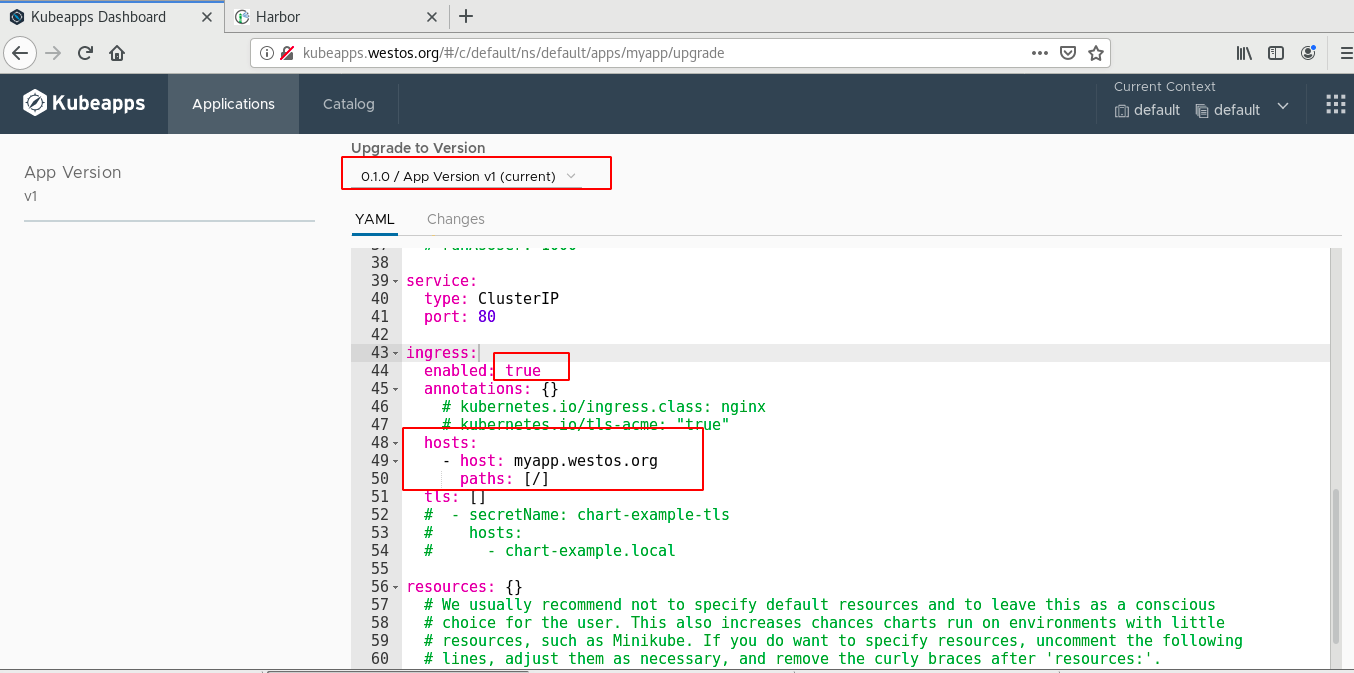Screen dimensions: 1354x673
Task: Reload the current page
Action: [86, 53]
